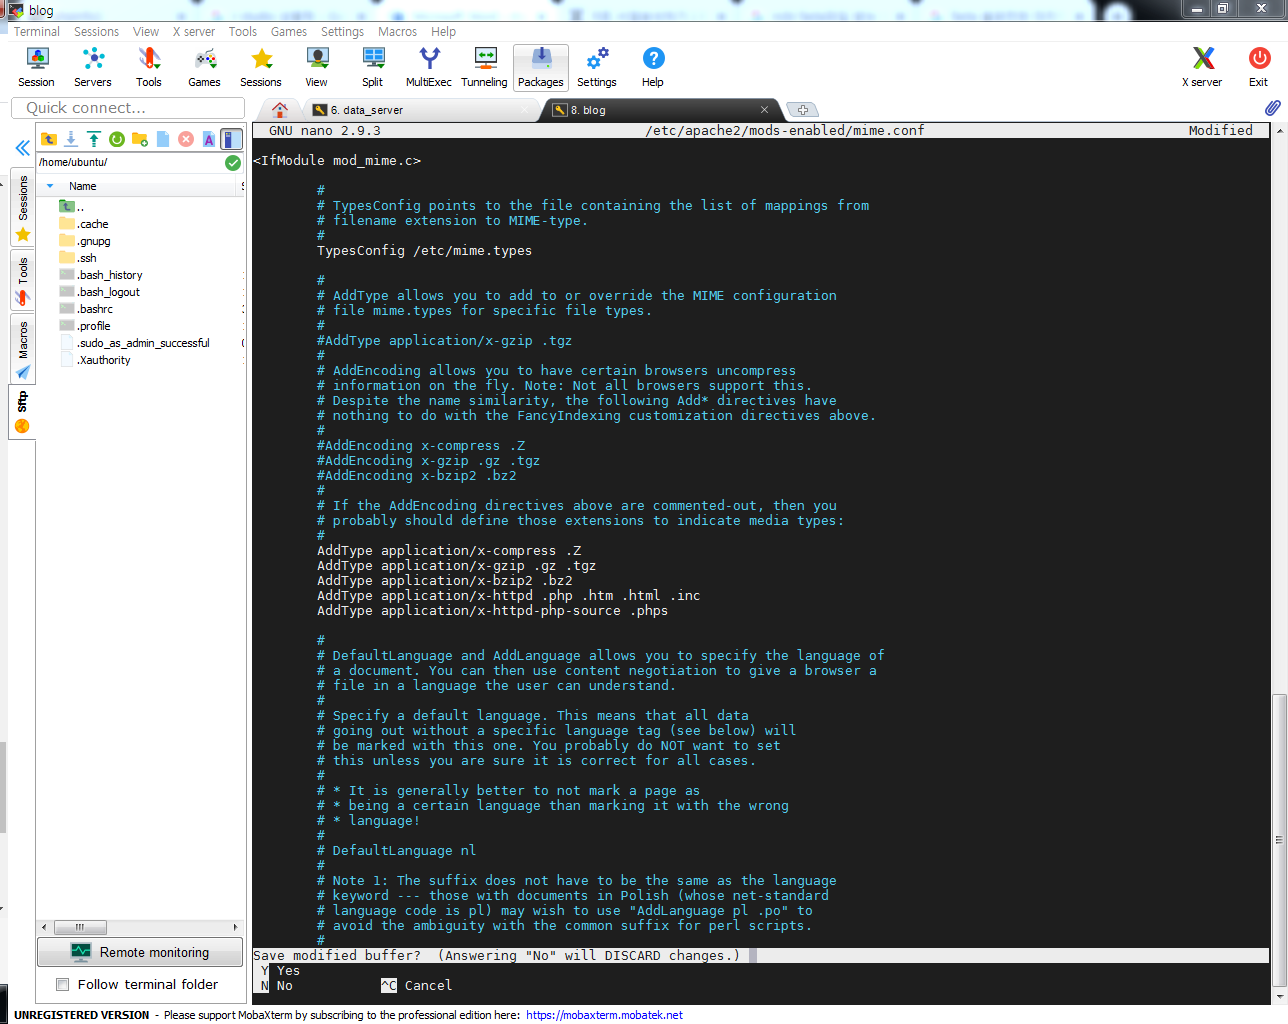The height and width of the screenshot is (1024, 1288).
Task: Toggle the SFTP terminal side view button
Action: click(x=232, y=139)
